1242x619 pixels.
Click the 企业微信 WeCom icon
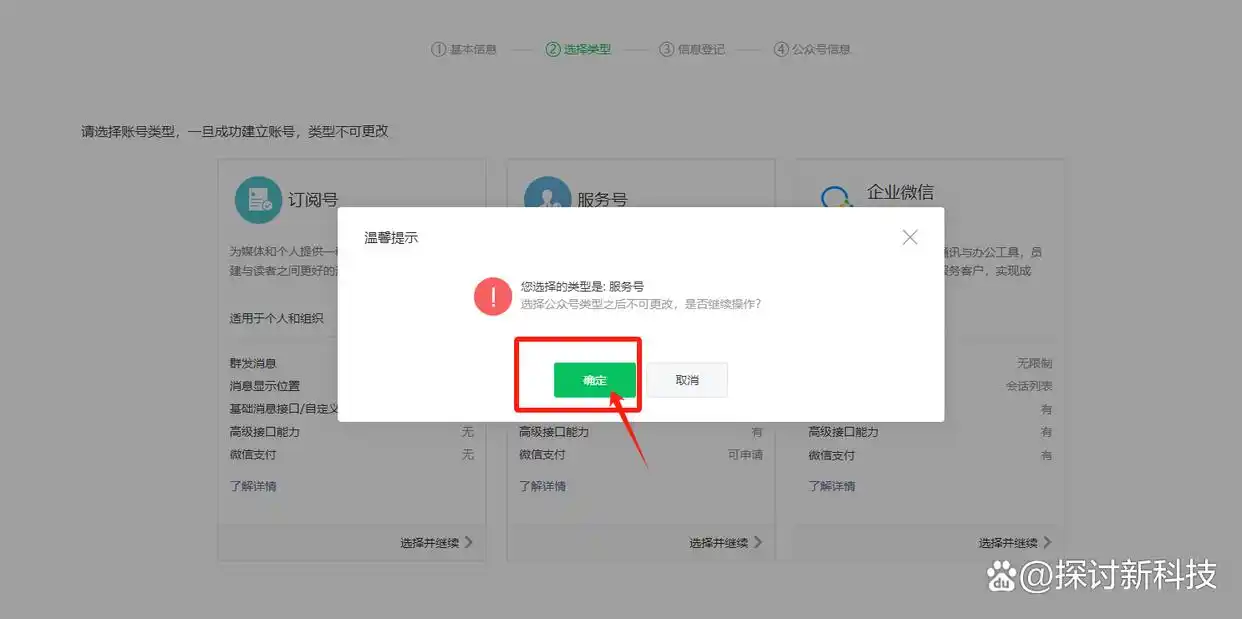[836, 197]
